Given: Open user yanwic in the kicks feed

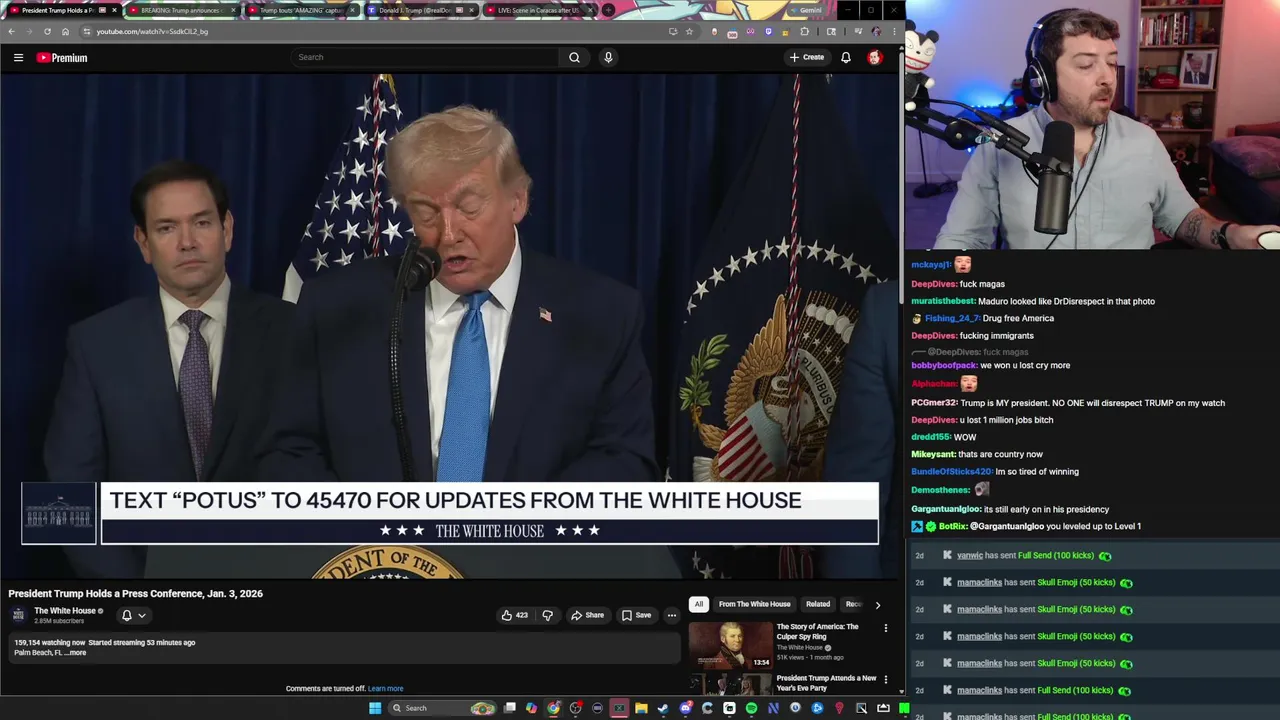Looking at the screenshot, I should click(x=969, y=555).
